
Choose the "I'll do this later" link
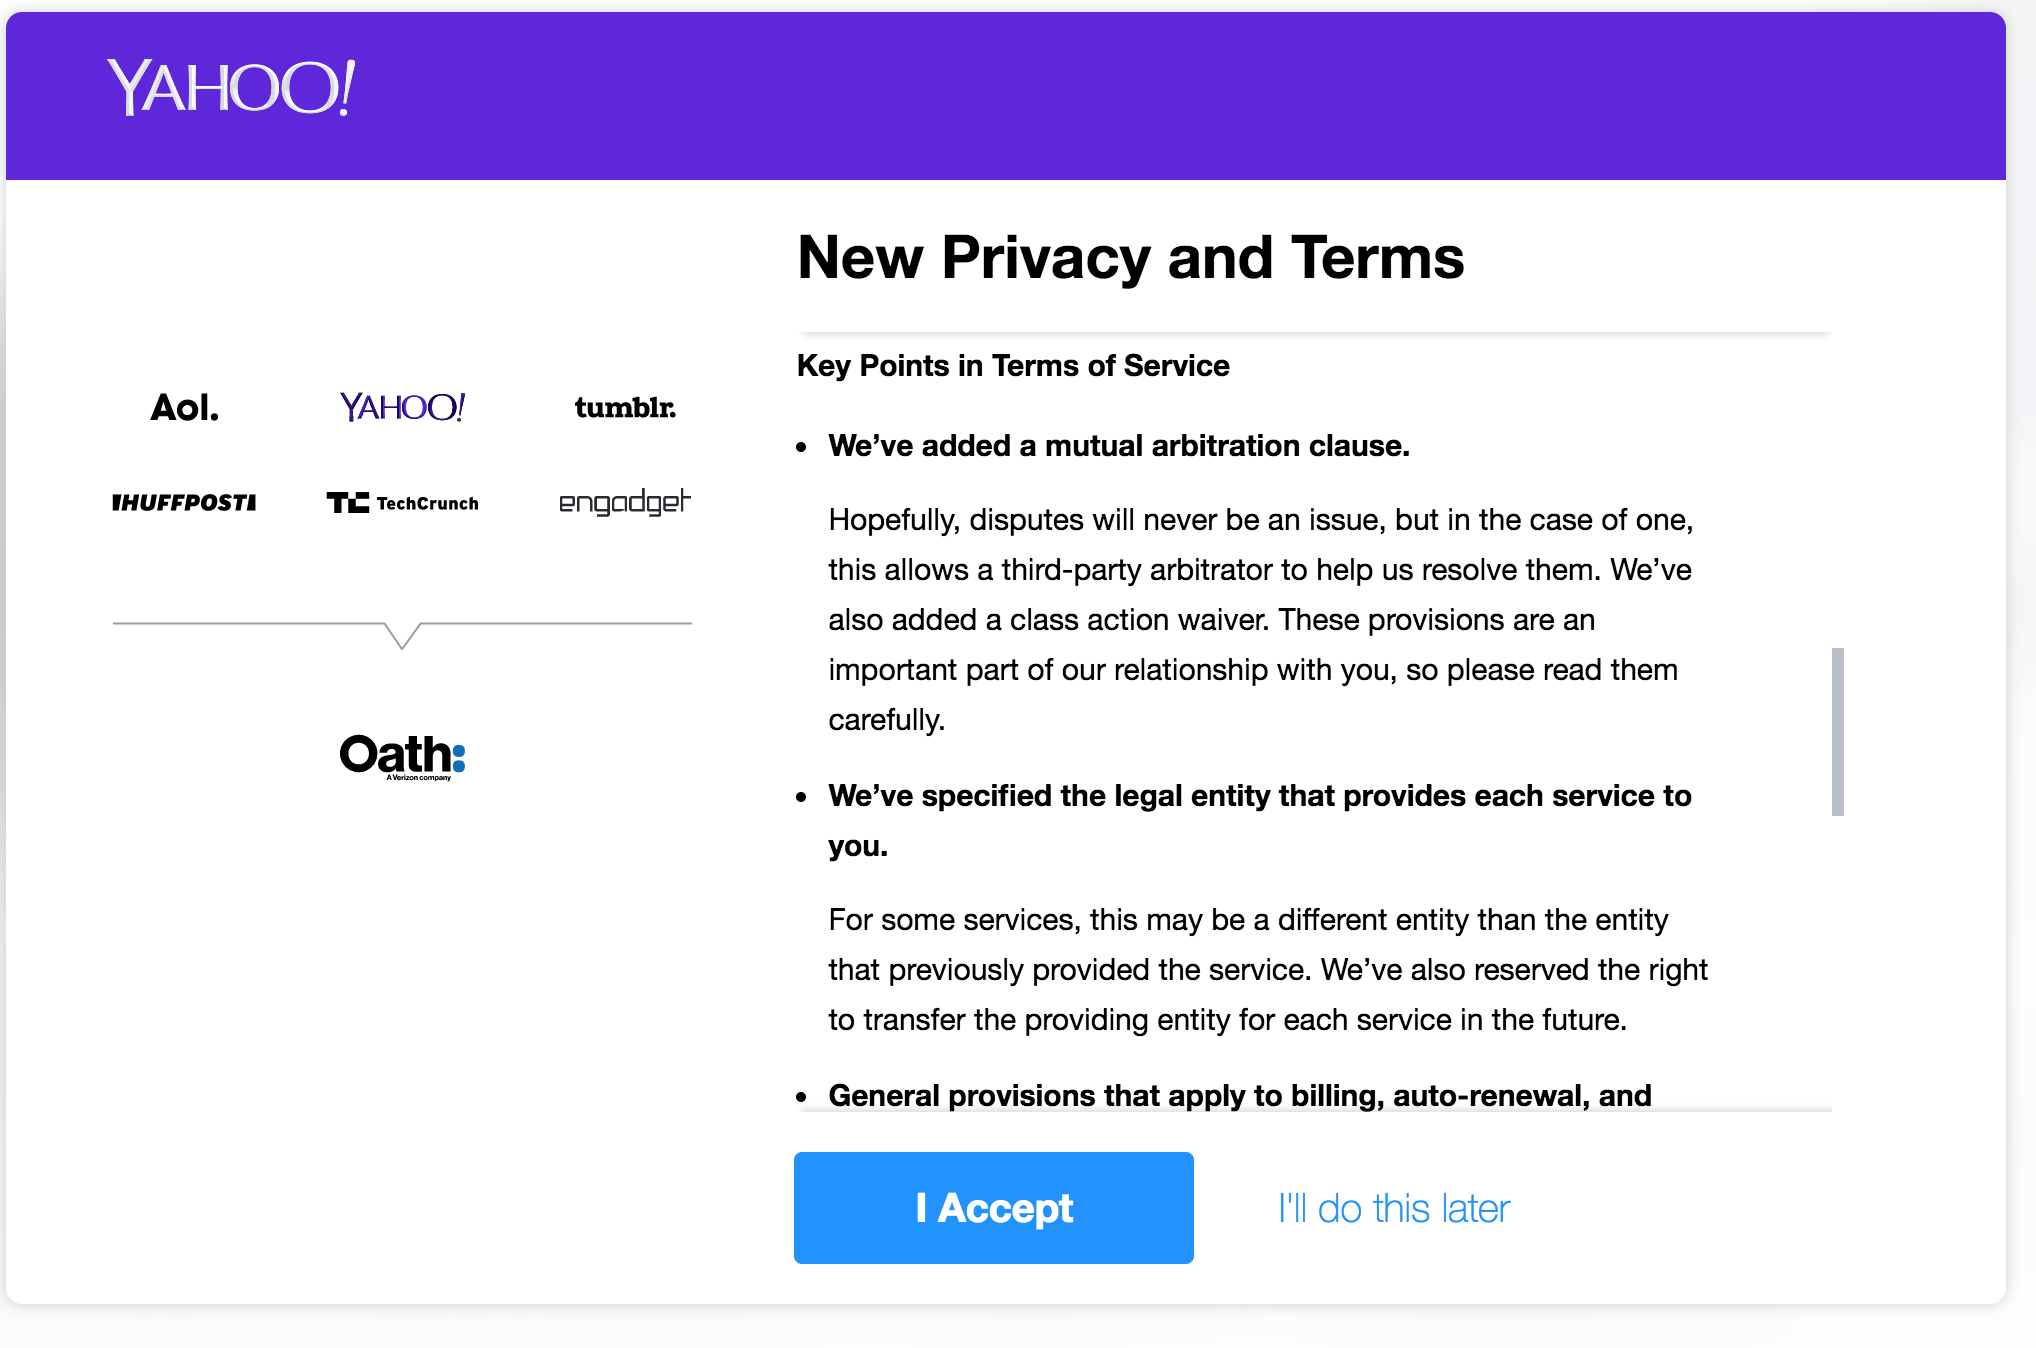[1394, 1208]
